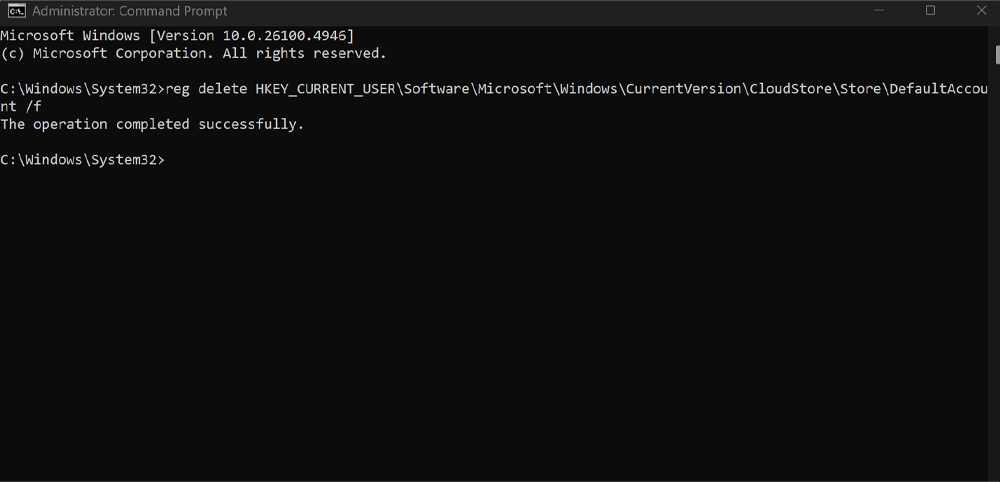Click the "(c) Microsoft Corporation" copyright line

point(193,53)
